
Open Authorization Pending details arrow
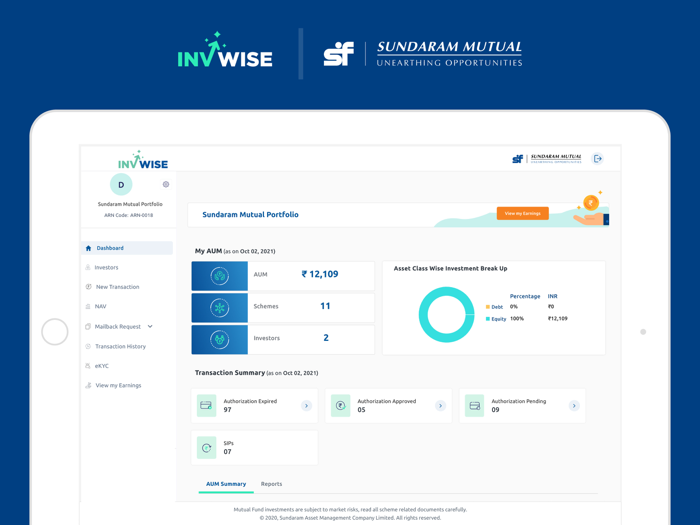coord(574,405)
